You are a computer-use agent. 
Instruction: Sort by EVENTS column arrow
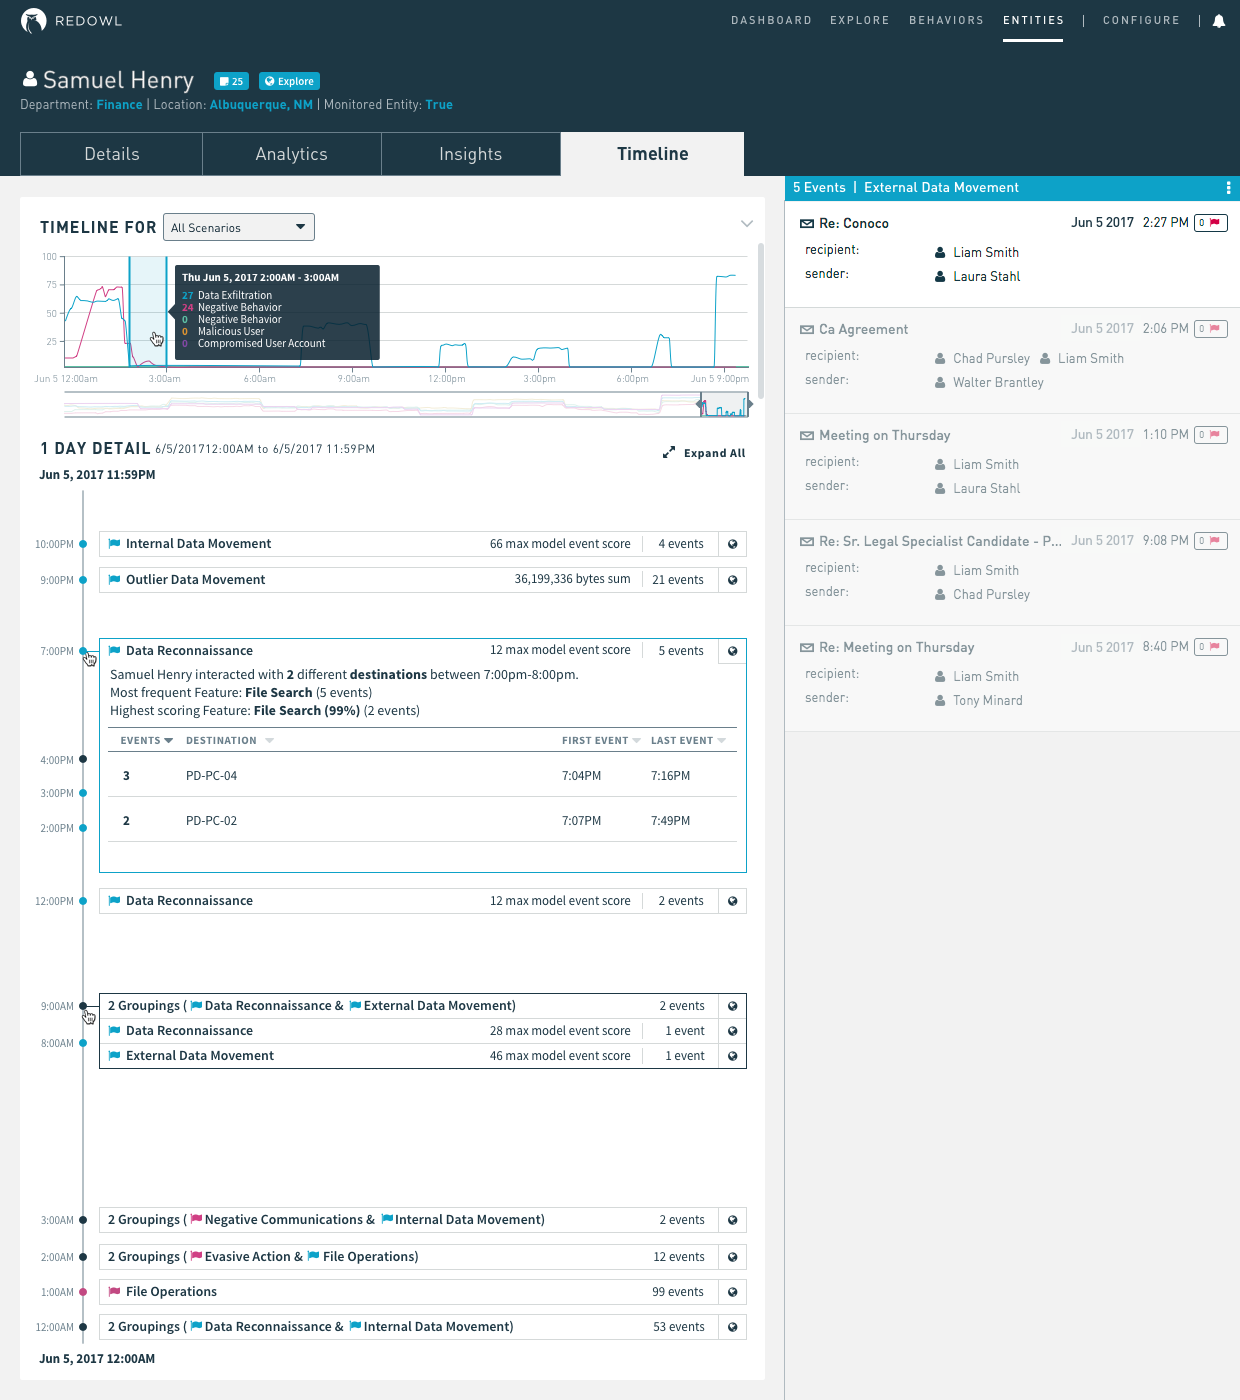(x=168, y=741)
